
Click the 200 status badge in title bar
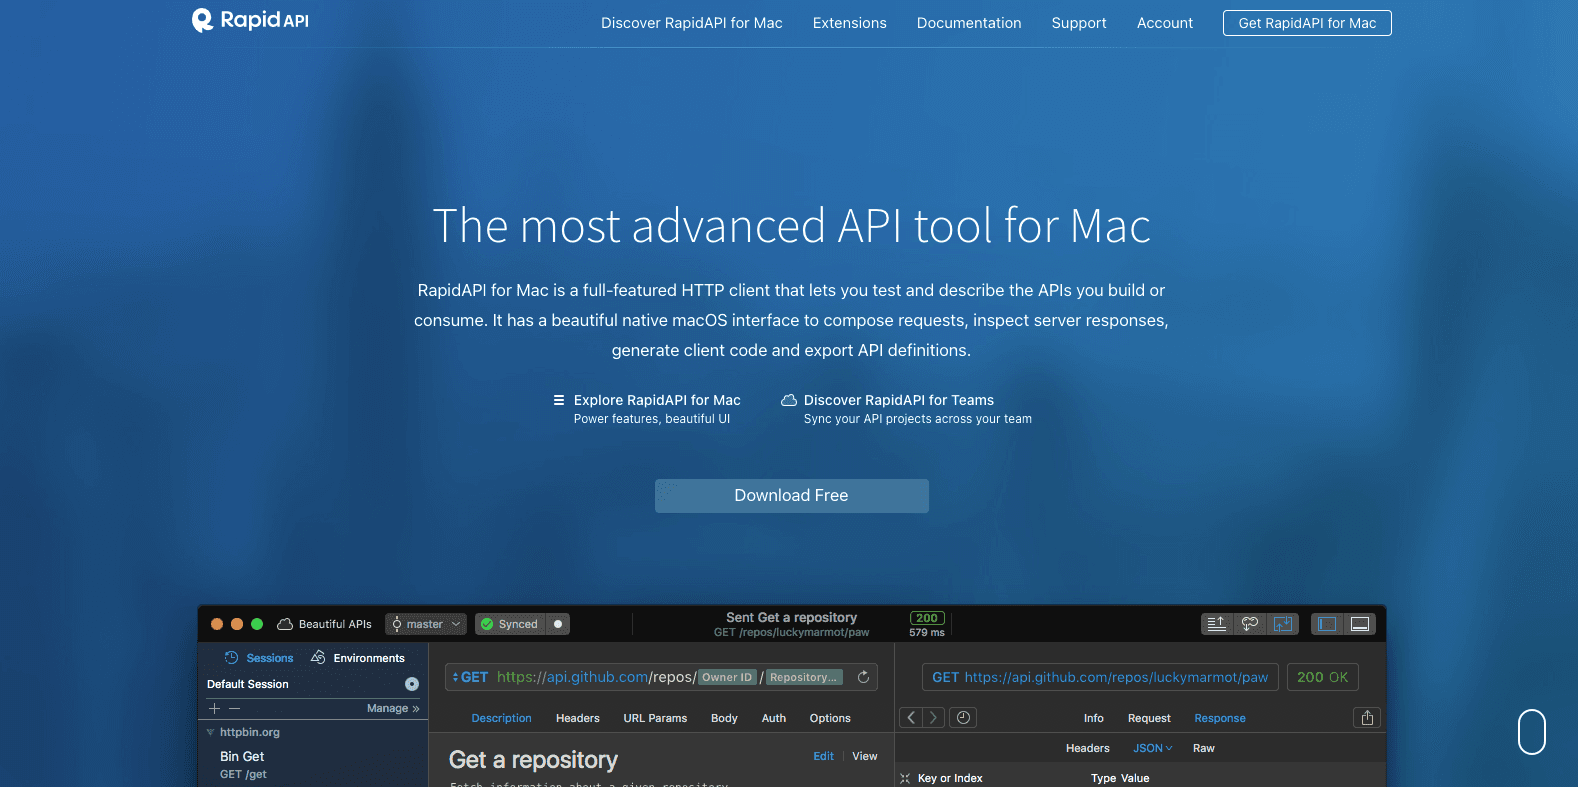coord(927,618)
